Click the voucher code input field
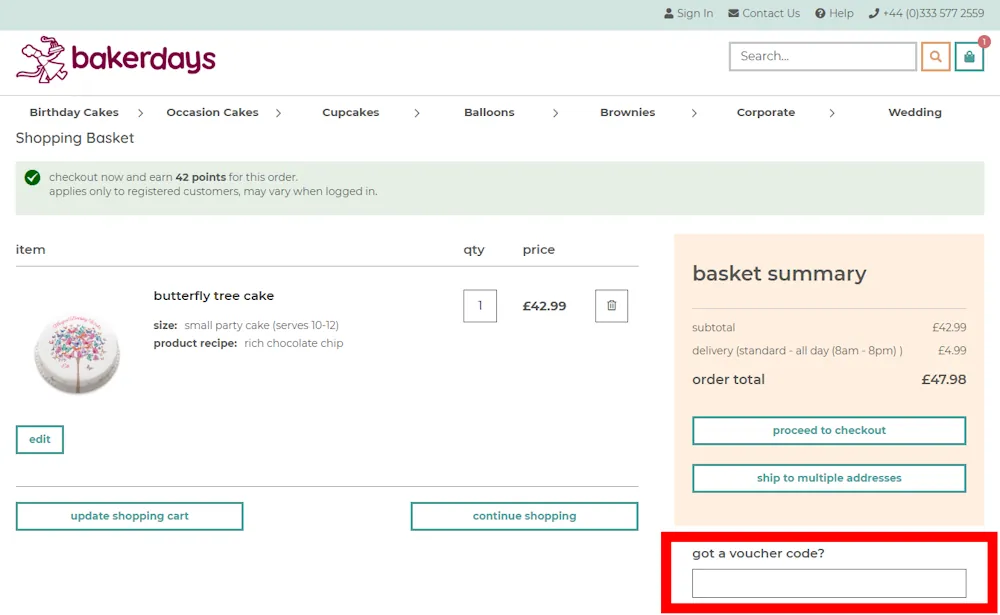 click(829, 583)
